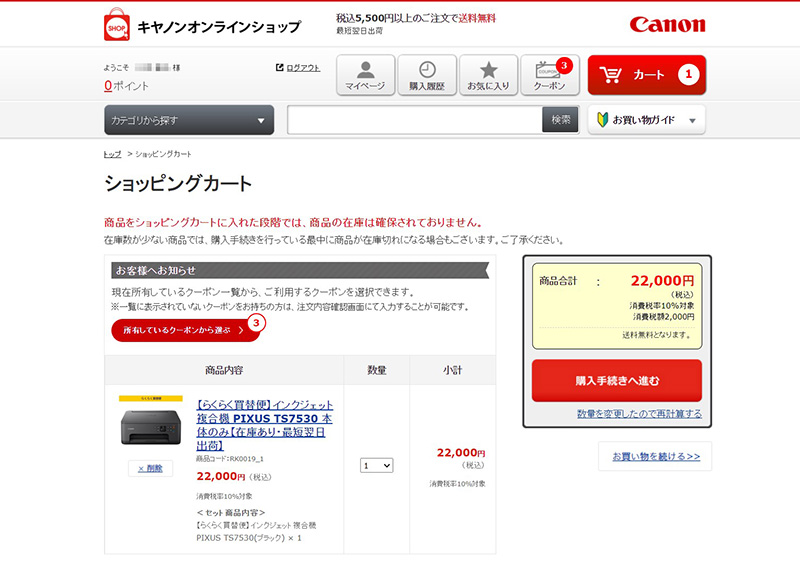Viewport: 800px width, 572px height.
Task: Click the 商品内容 column header
Action: pyautogui.click(x=224, y=370)
